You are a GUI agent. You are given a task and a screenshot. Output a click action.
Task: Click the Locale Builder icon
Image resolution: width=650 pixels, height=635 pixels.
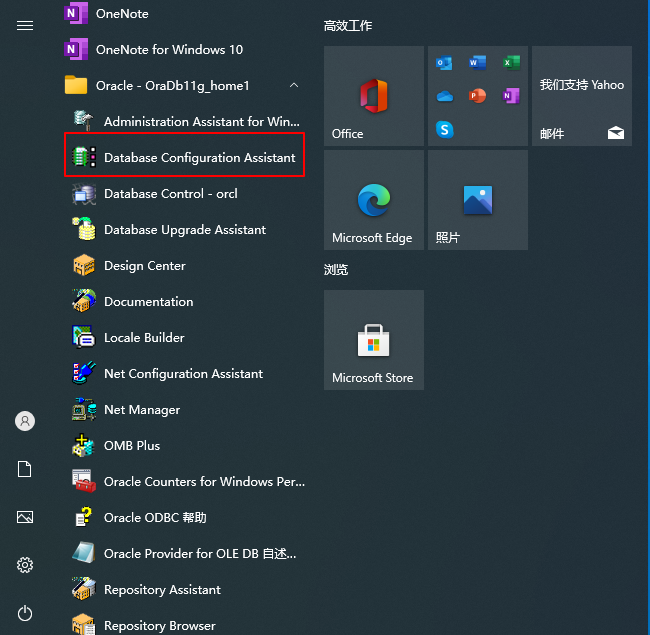tap(84, 337)
